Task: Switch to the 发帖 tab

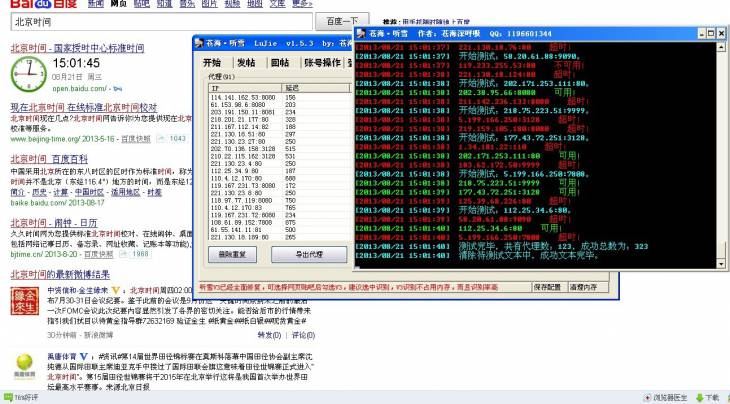Action: 246,62
